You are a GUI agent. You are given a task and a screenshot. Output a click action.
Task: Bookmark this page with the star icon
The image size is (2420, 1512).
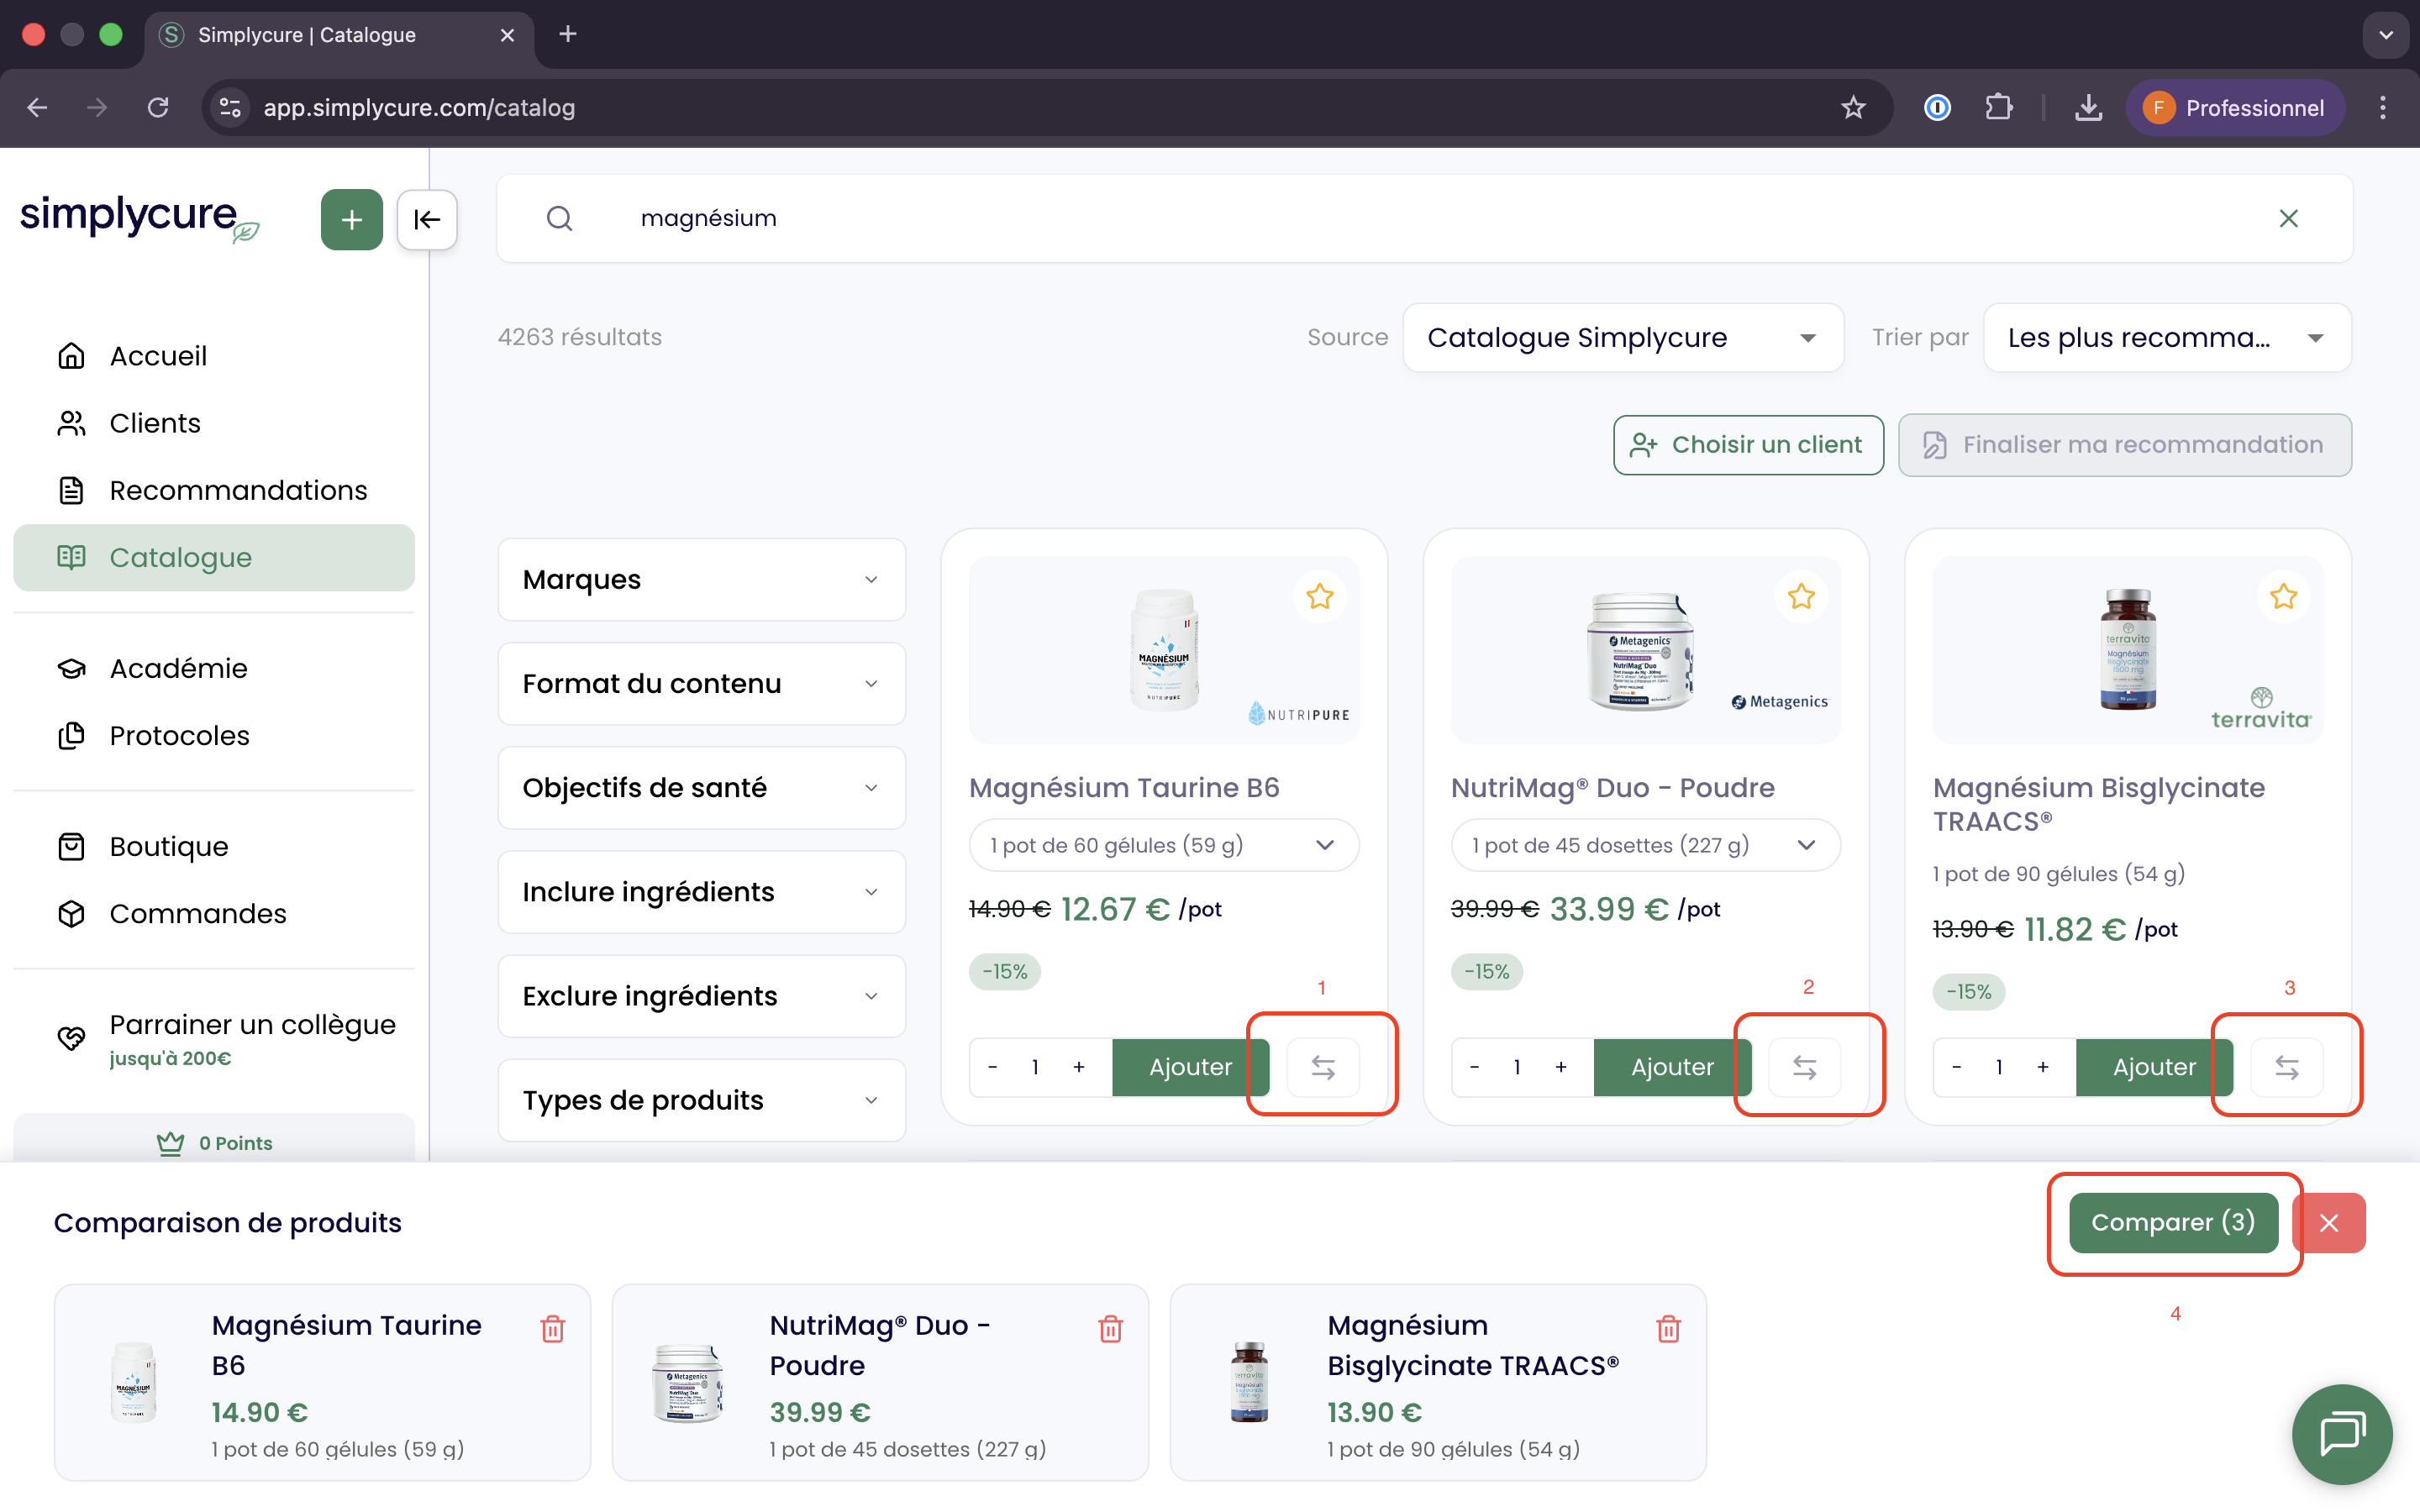[x=1853, y=107]
